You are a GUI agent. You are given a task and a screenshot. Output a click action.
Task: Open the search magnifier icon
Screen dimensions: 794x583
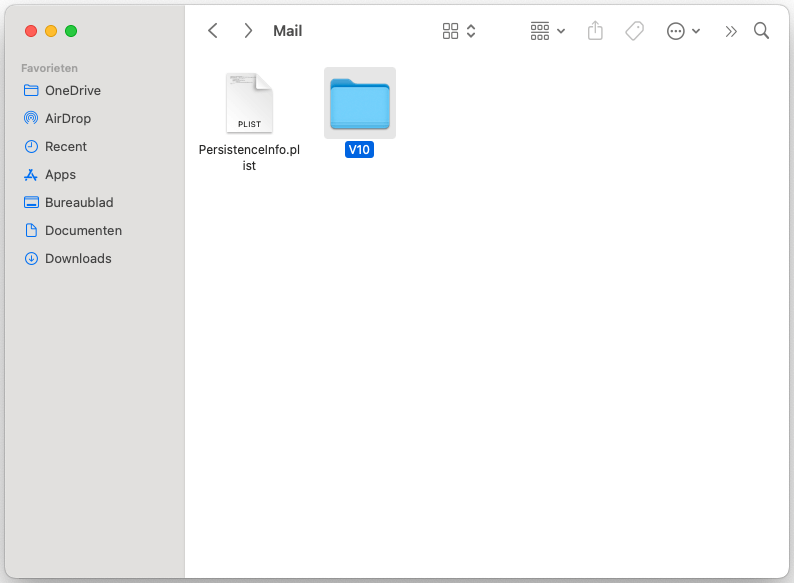point(761,31)
